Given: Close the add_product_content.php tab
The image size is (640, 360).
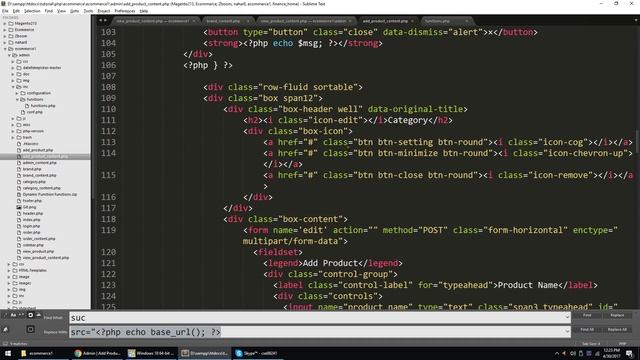Looking at the screenshot, I should point(412,21).
